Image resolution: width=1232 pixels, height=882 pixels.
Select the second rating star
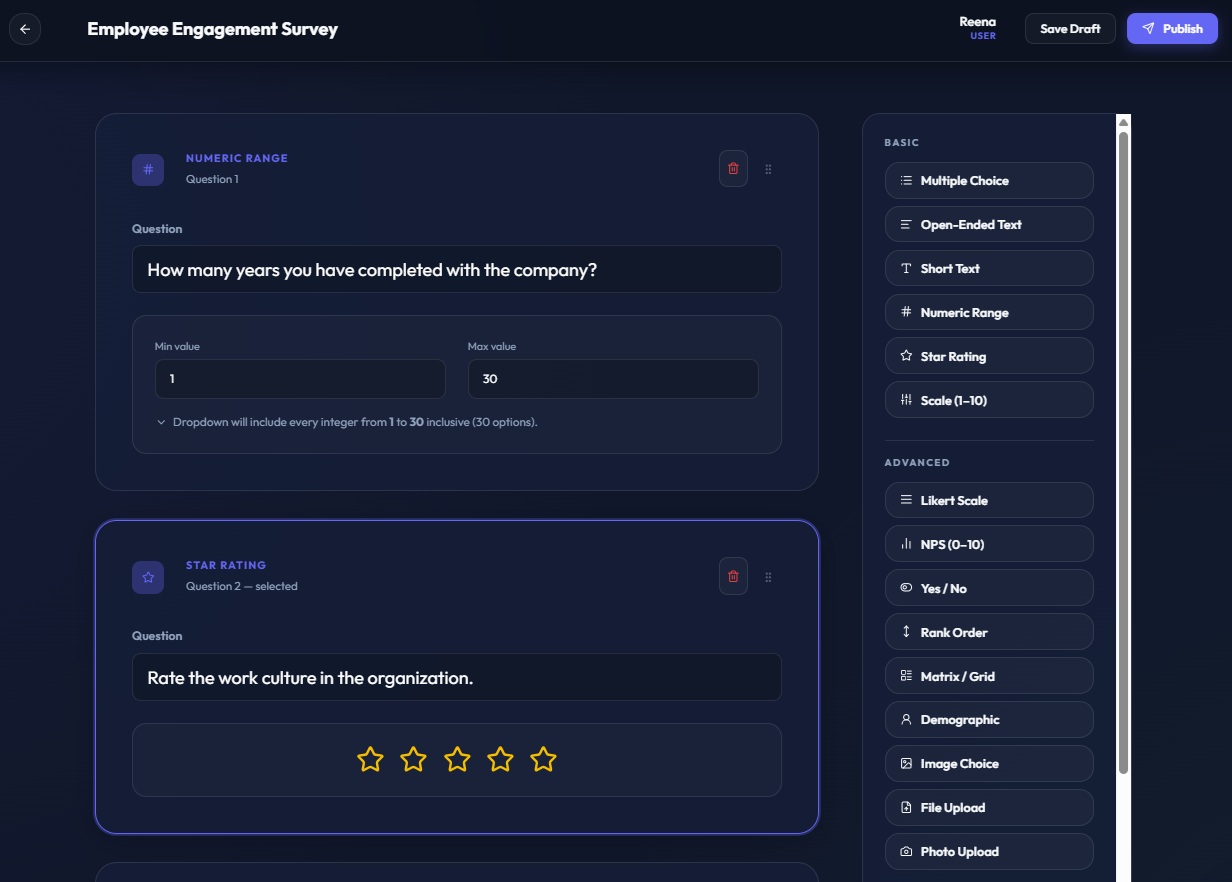(413, 760)
